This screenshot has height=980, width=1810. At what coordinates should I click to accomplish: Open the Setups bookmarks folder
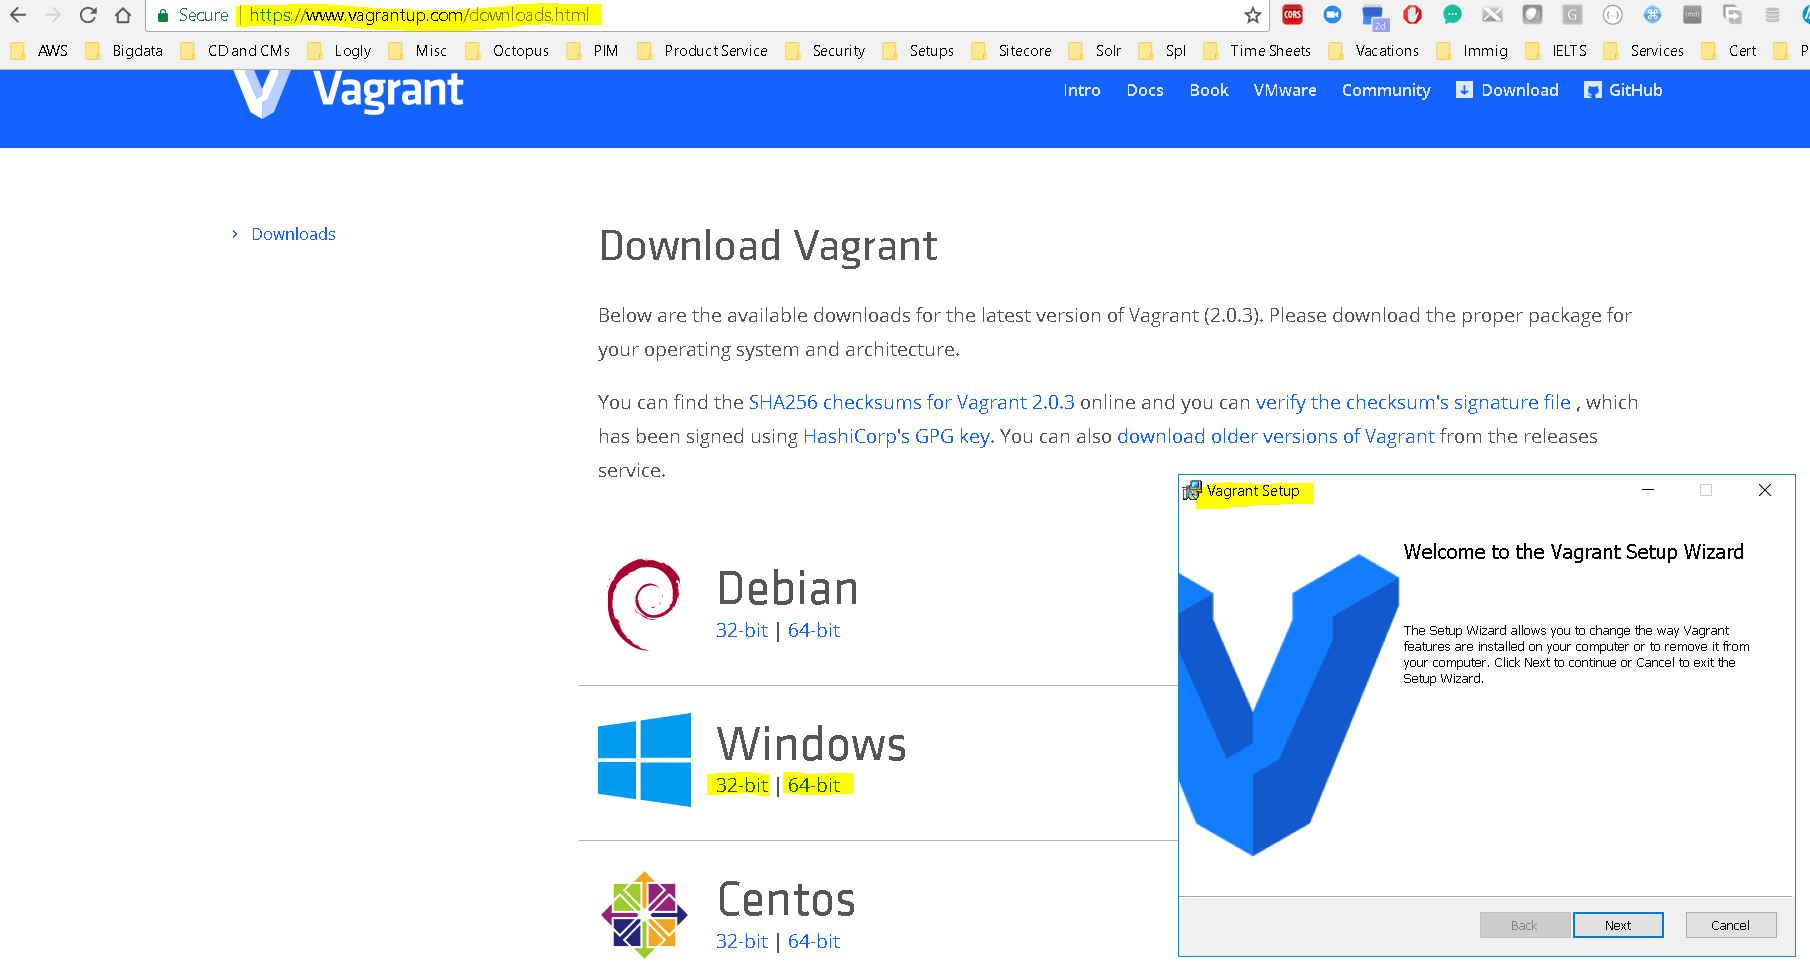[918, 51]
